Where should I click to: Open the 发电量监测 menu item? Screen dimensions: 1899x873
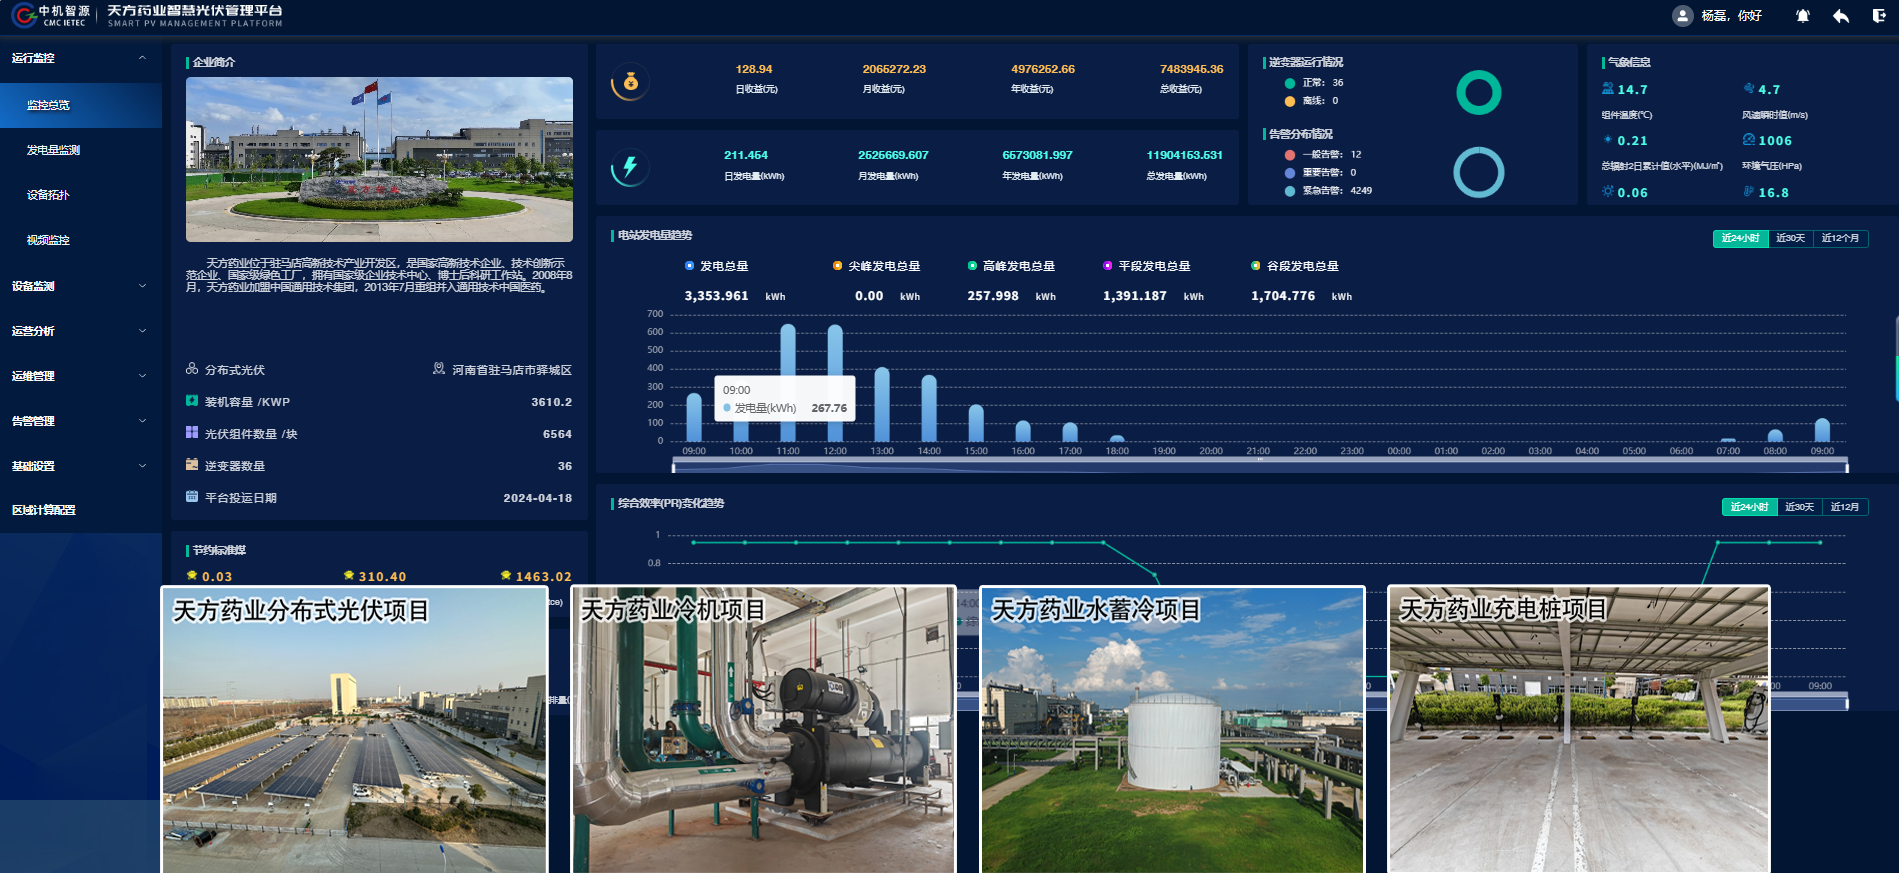[54, 150]
